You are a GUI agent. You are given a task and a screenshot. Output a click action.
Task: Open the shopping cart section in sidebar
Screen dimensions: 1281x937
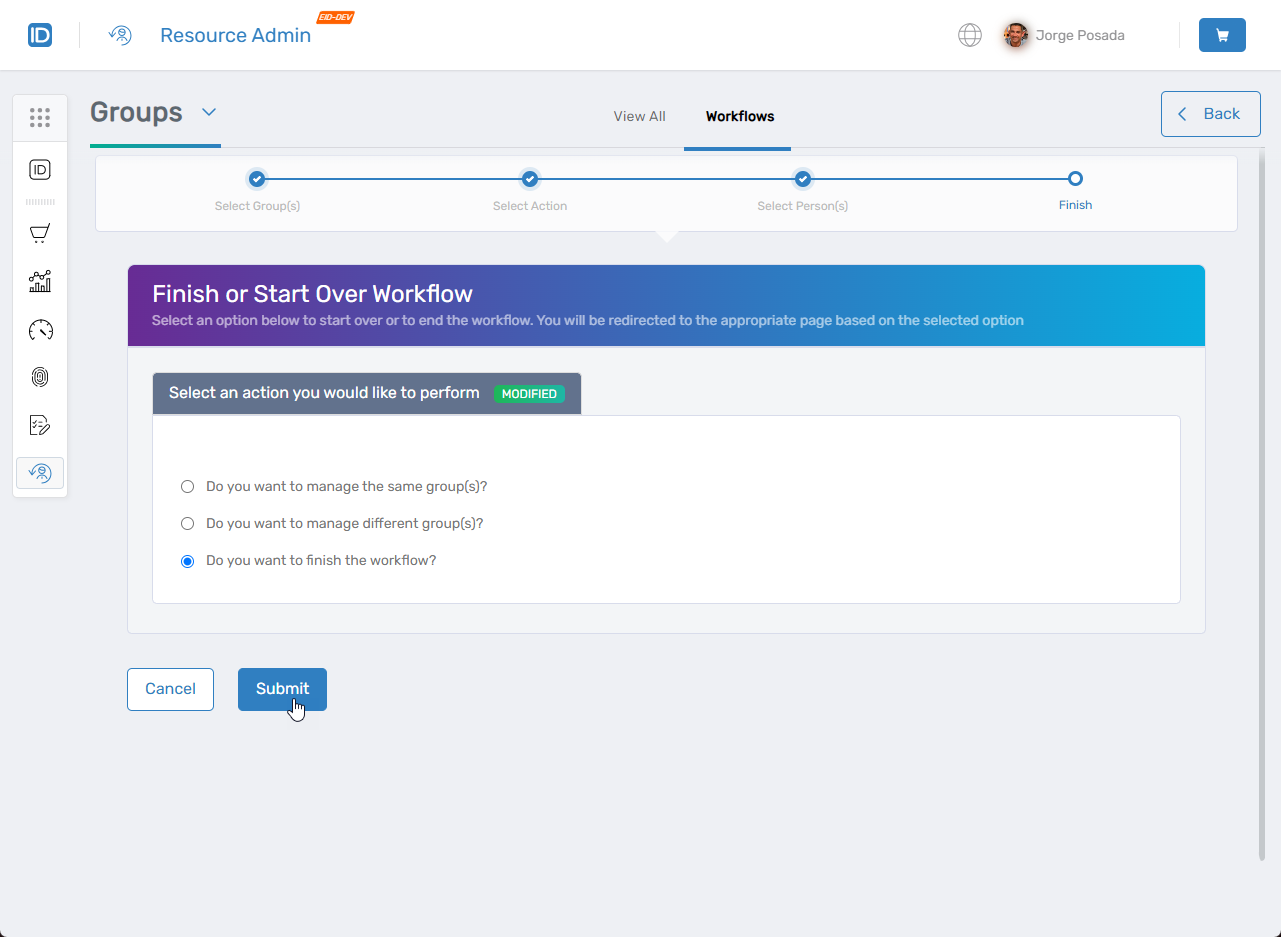[40, 233]
